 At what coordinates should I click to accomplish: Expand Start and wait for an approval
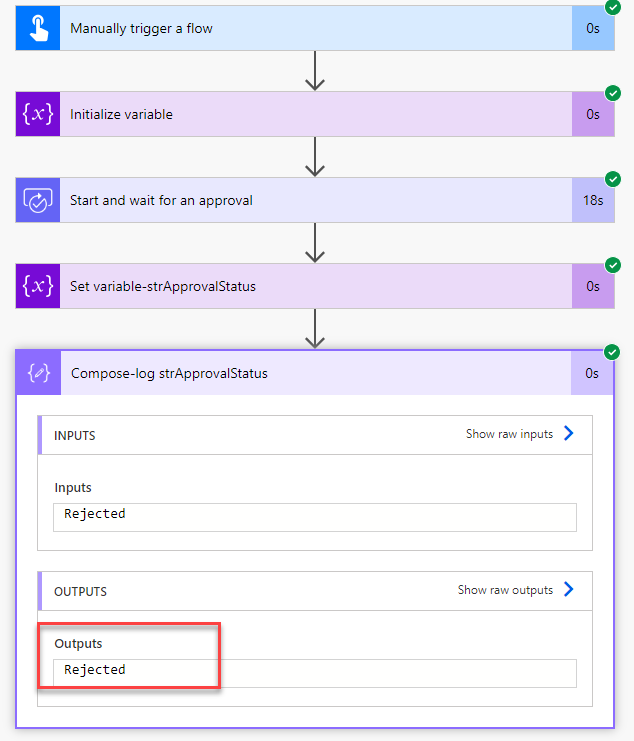300,200
